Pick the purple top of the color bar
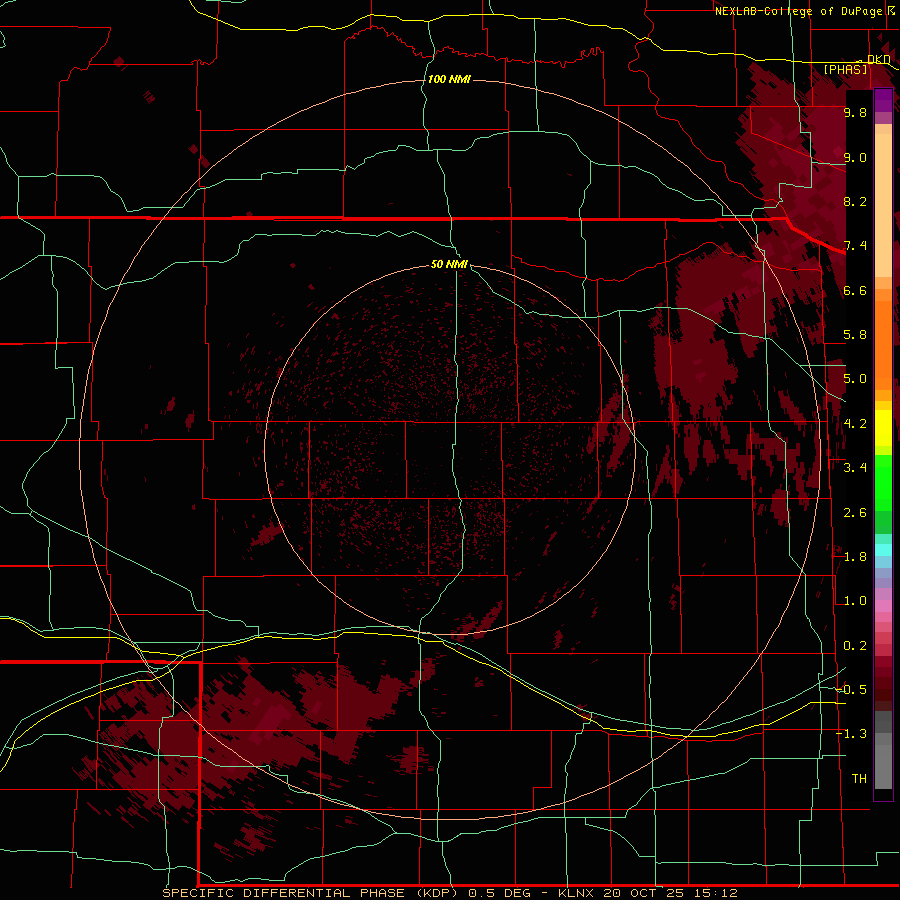 click(x=883, y=100)
